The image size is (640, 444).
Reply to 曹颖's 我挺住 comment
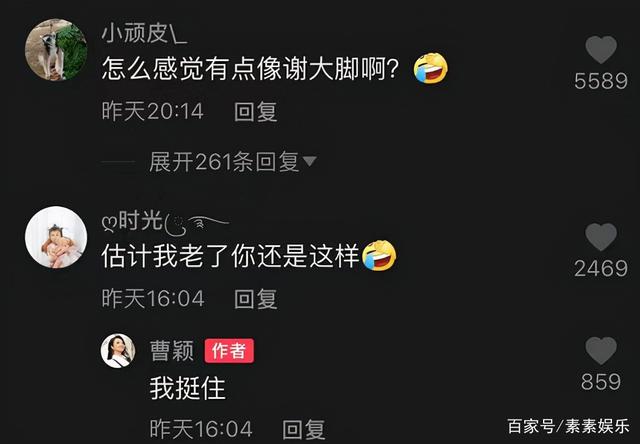pyautogui.click(x=304, y=429)
